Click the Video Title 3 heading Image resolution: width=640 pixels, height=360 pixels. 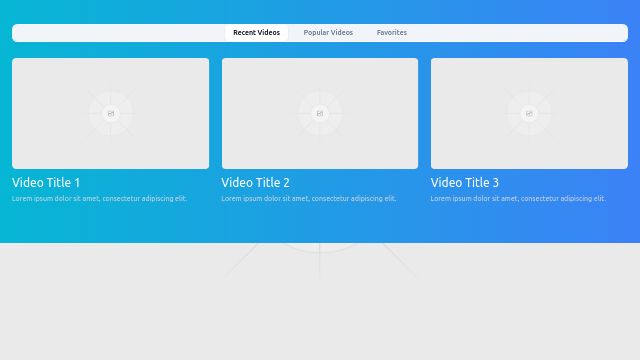pyautogui.click(x=465, y=182)
